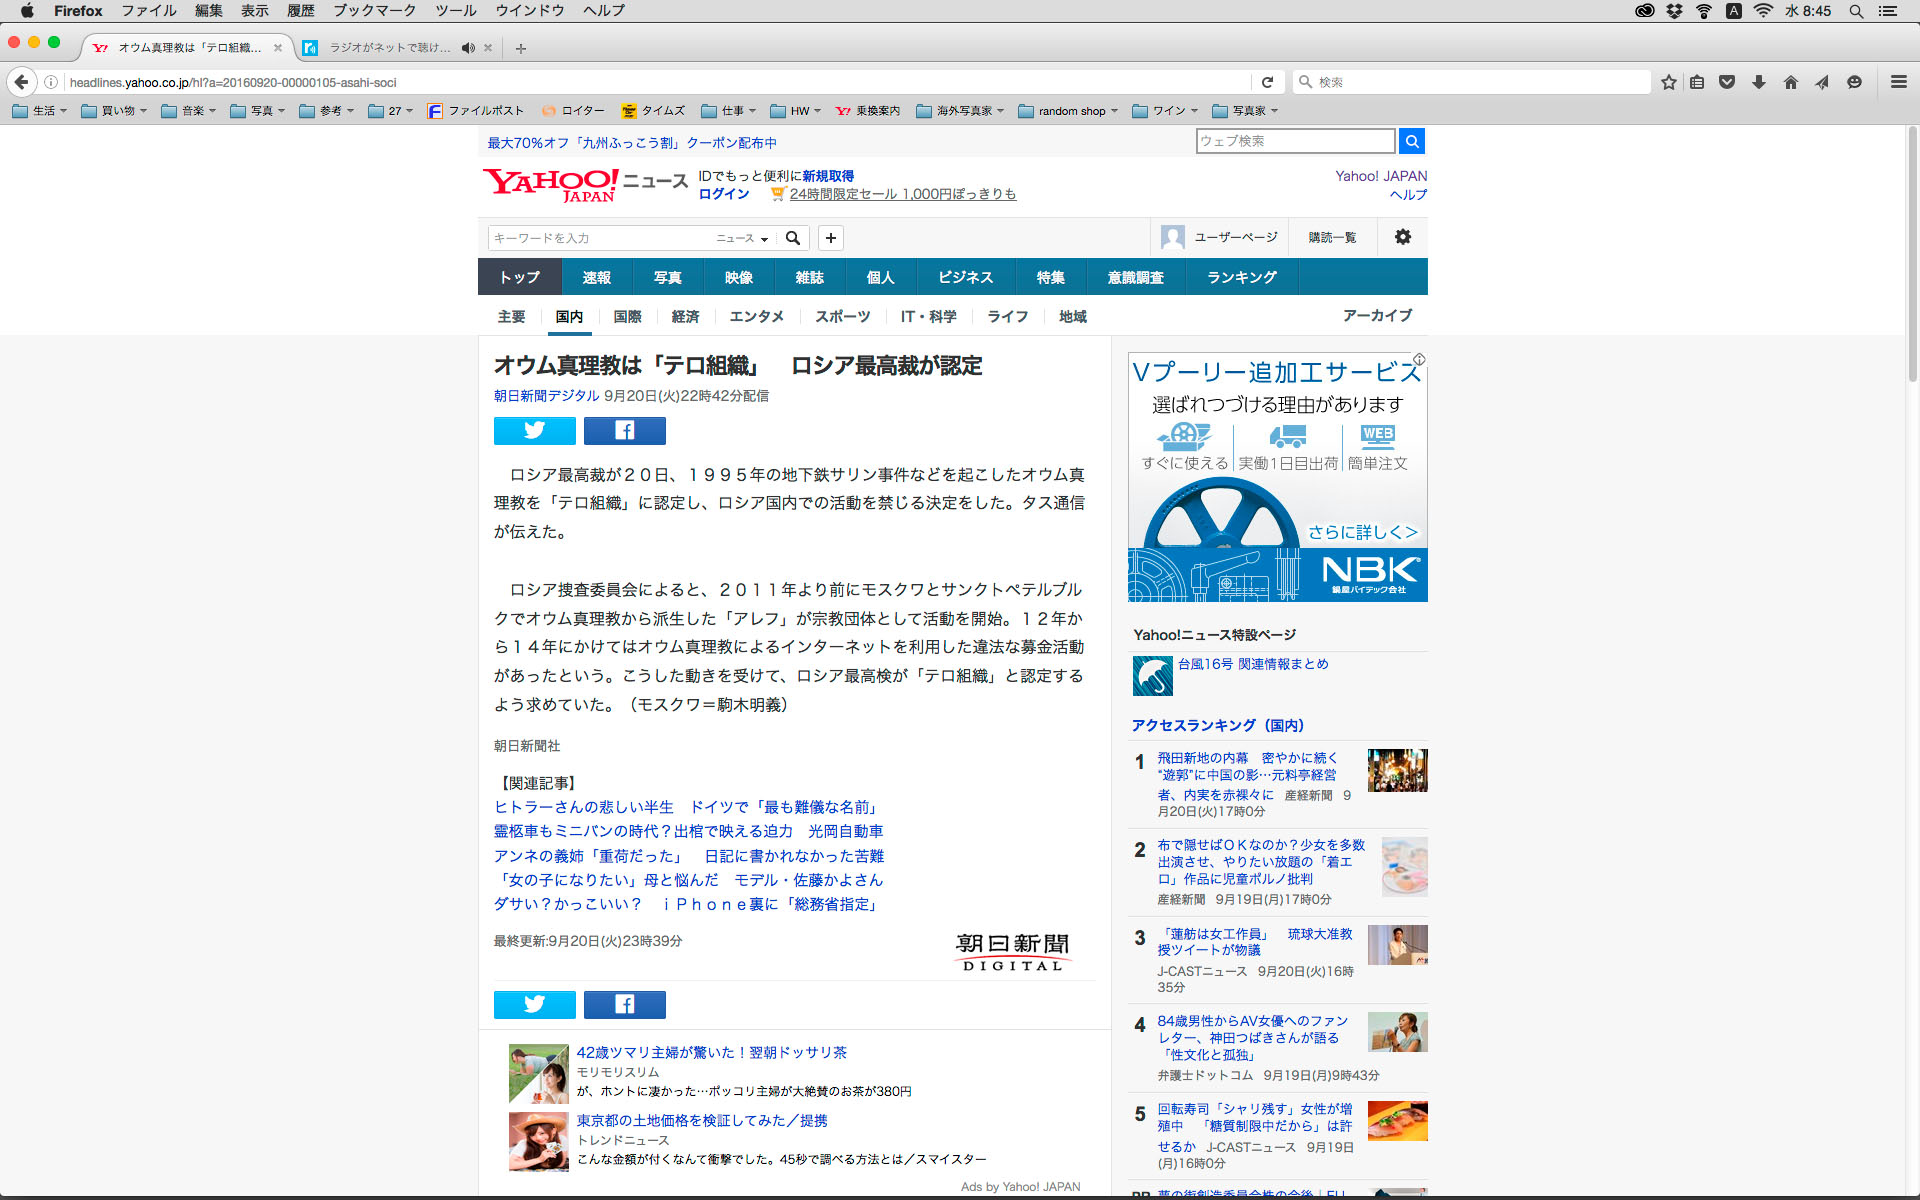1920x1200 pixels.
Task: Open the 台風16号 関連情報まとめ link
Action: 1252,664
